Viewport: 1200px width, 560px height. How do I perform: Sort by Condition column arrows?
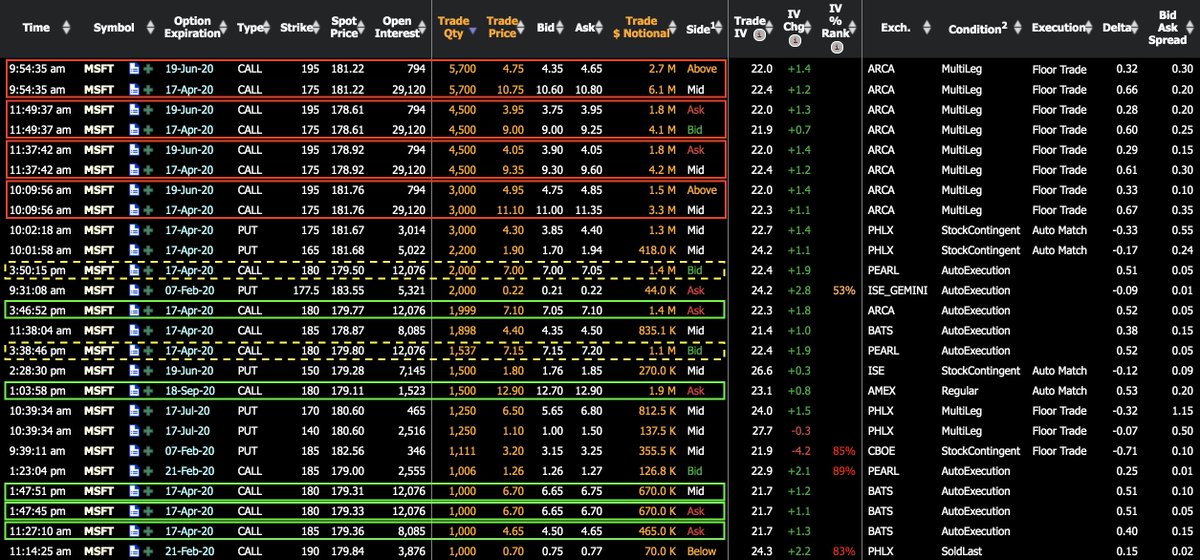tap(1016, 28)
